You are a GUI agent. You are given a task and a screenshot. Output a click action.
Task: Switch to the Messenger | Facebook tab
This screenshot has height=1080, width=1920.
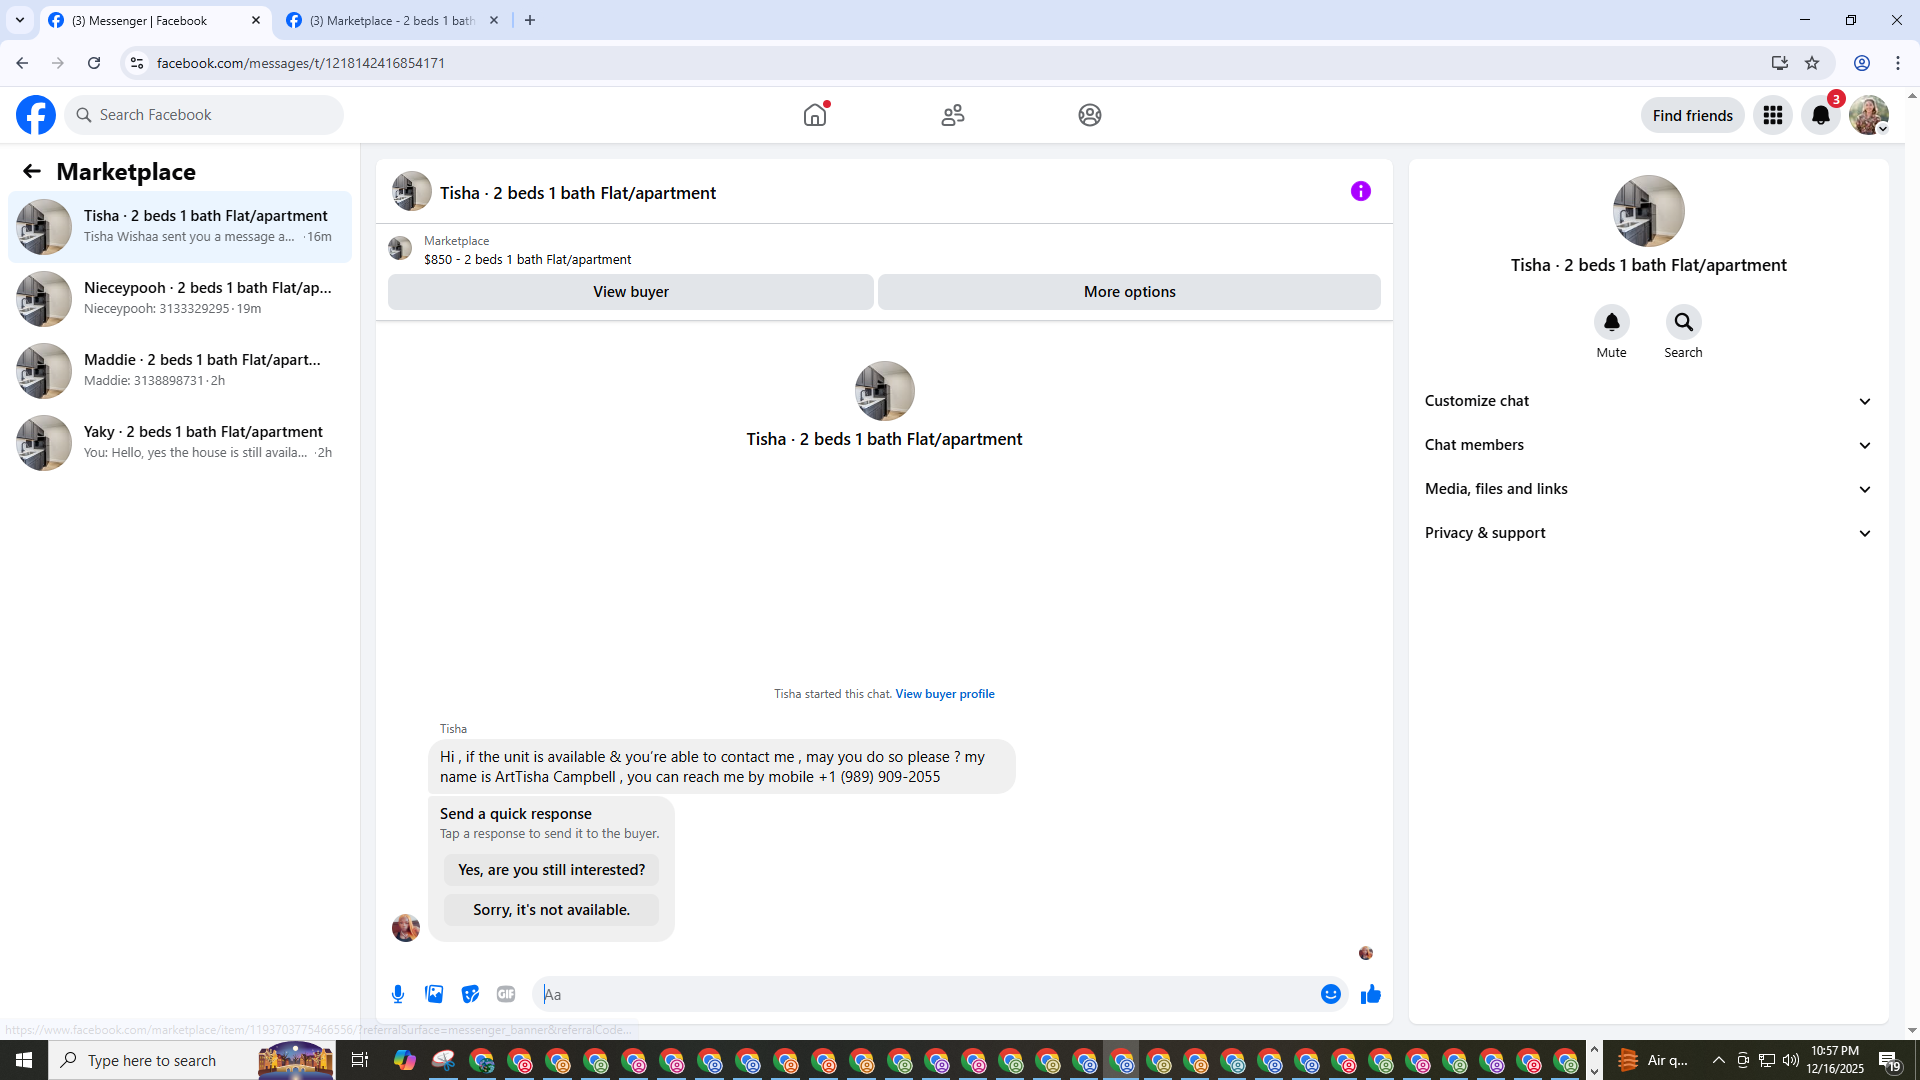[155, 20]
